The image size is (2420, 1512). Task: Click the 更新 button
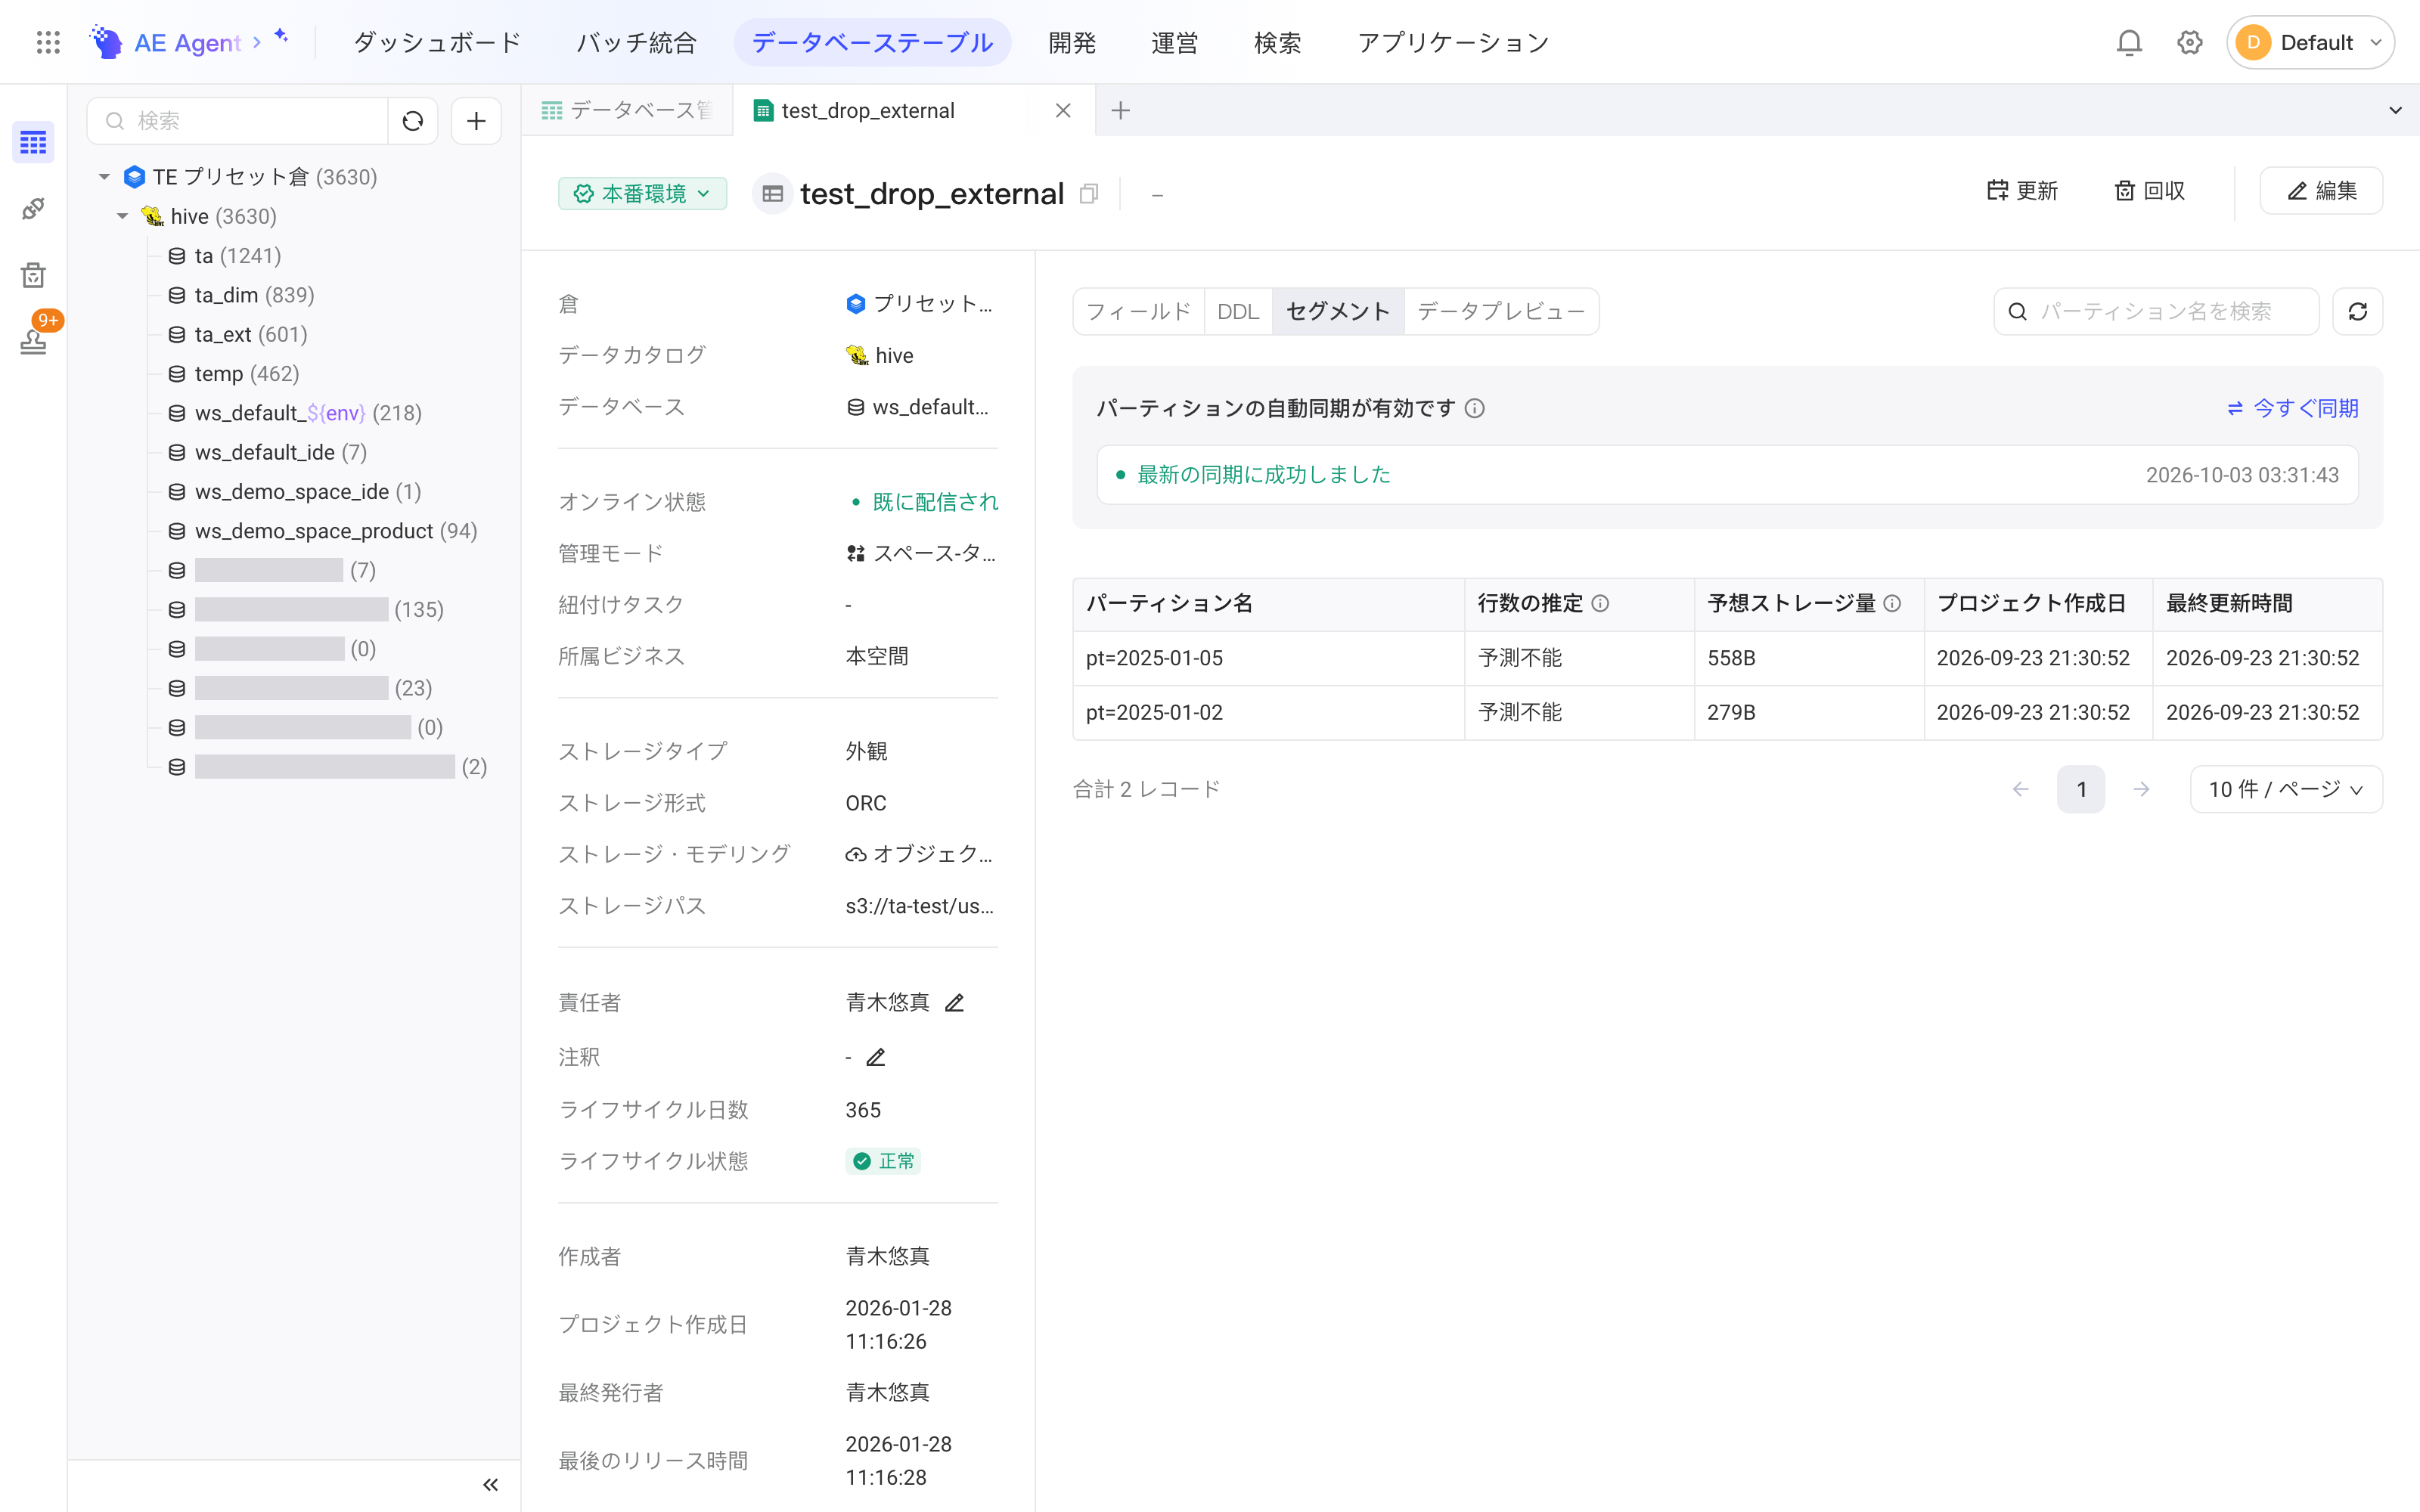2022,191
